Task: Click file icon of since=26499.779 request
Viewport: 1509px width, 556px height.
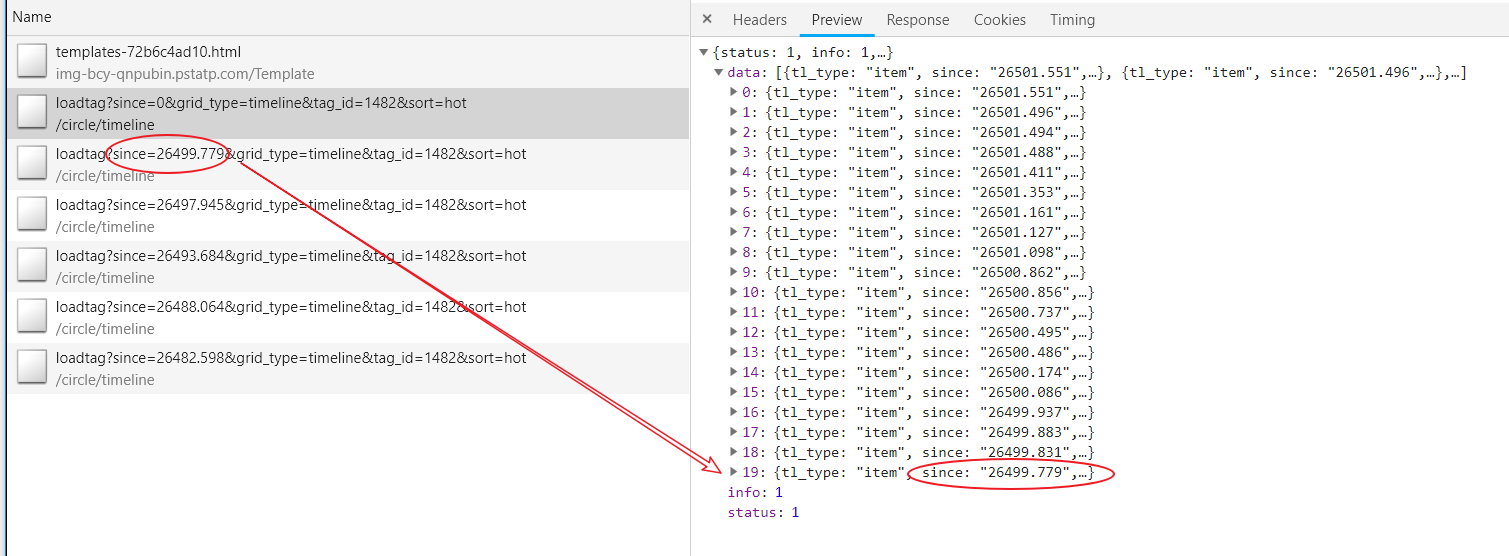Action: click(32, 164)
